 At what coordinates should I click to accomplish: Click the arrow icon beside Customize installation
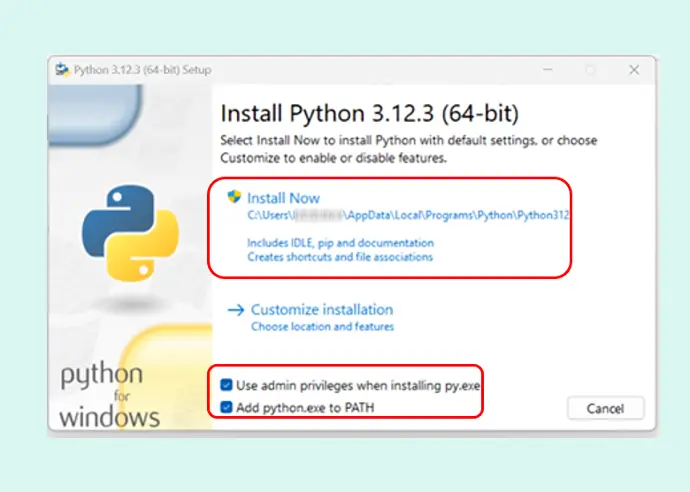pos(236,310)
